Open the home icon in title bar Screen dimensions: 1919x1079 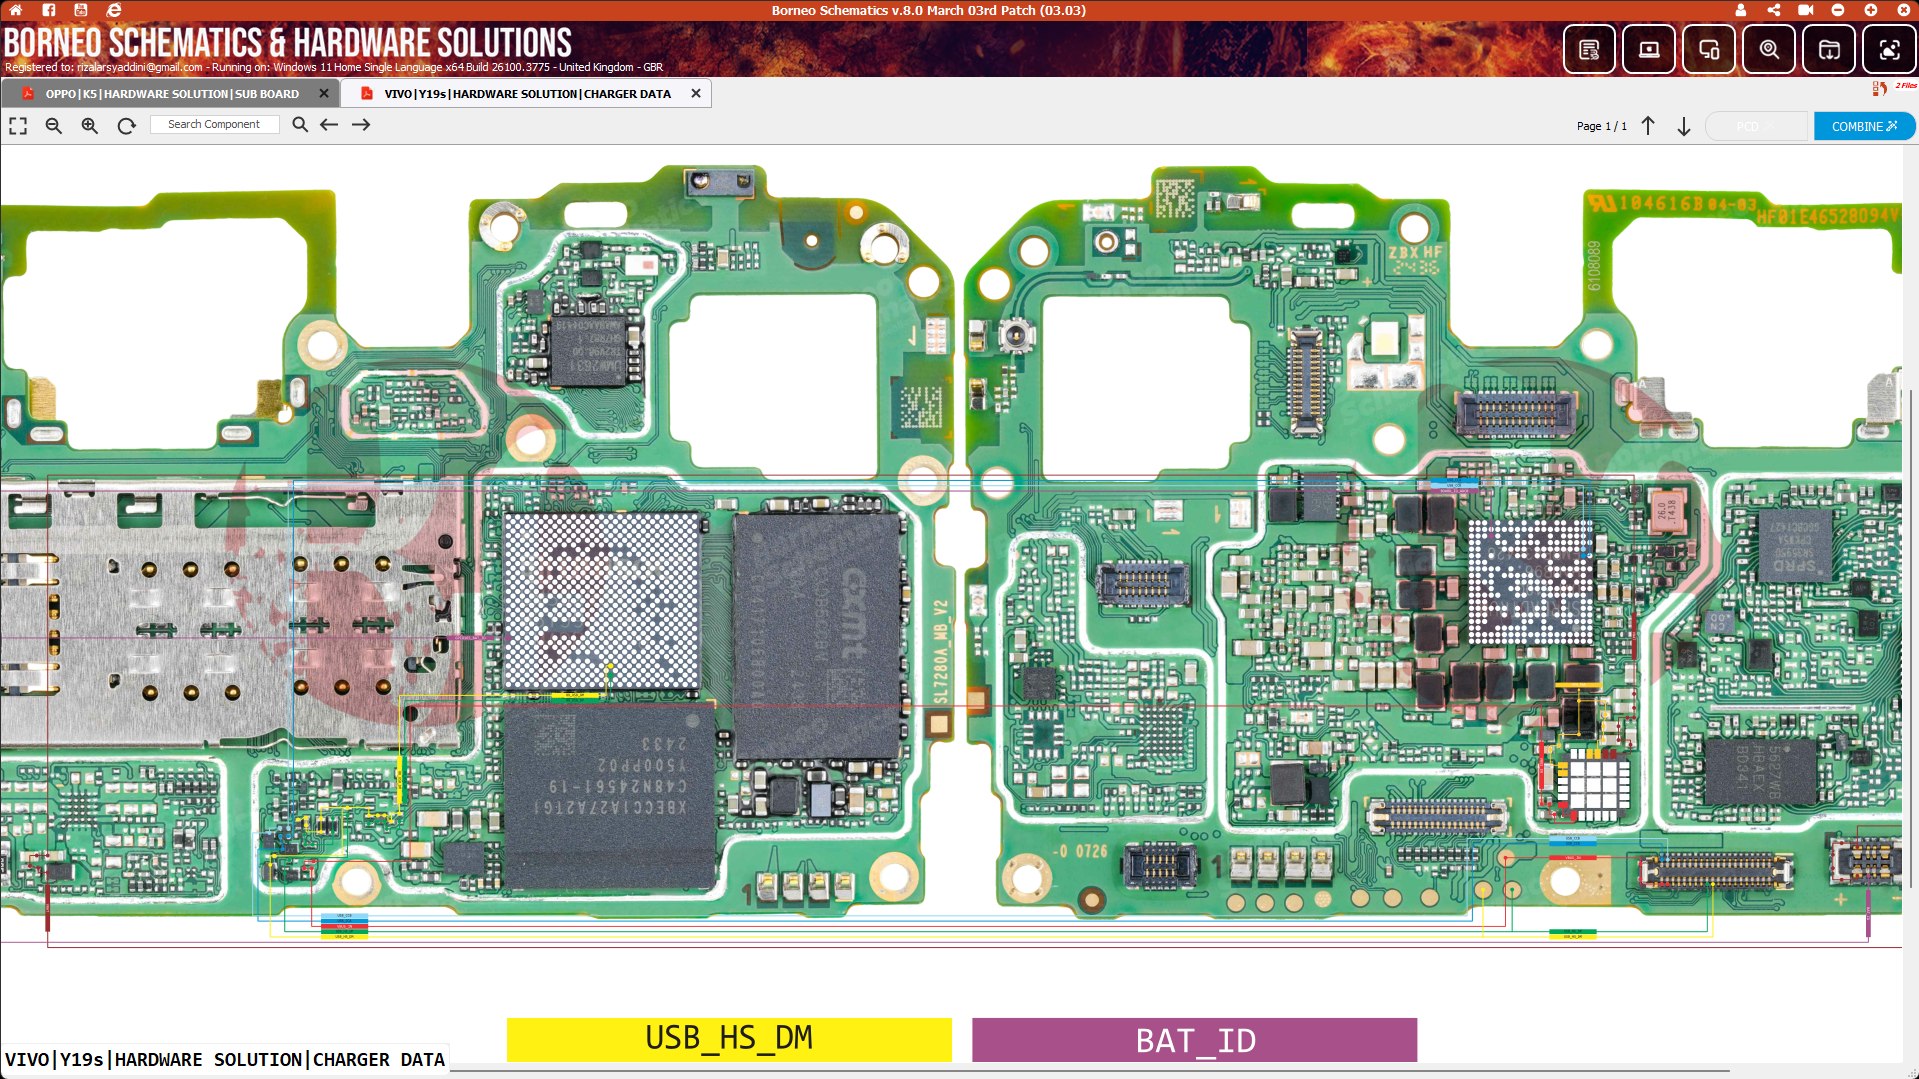(x=16, y=10)
